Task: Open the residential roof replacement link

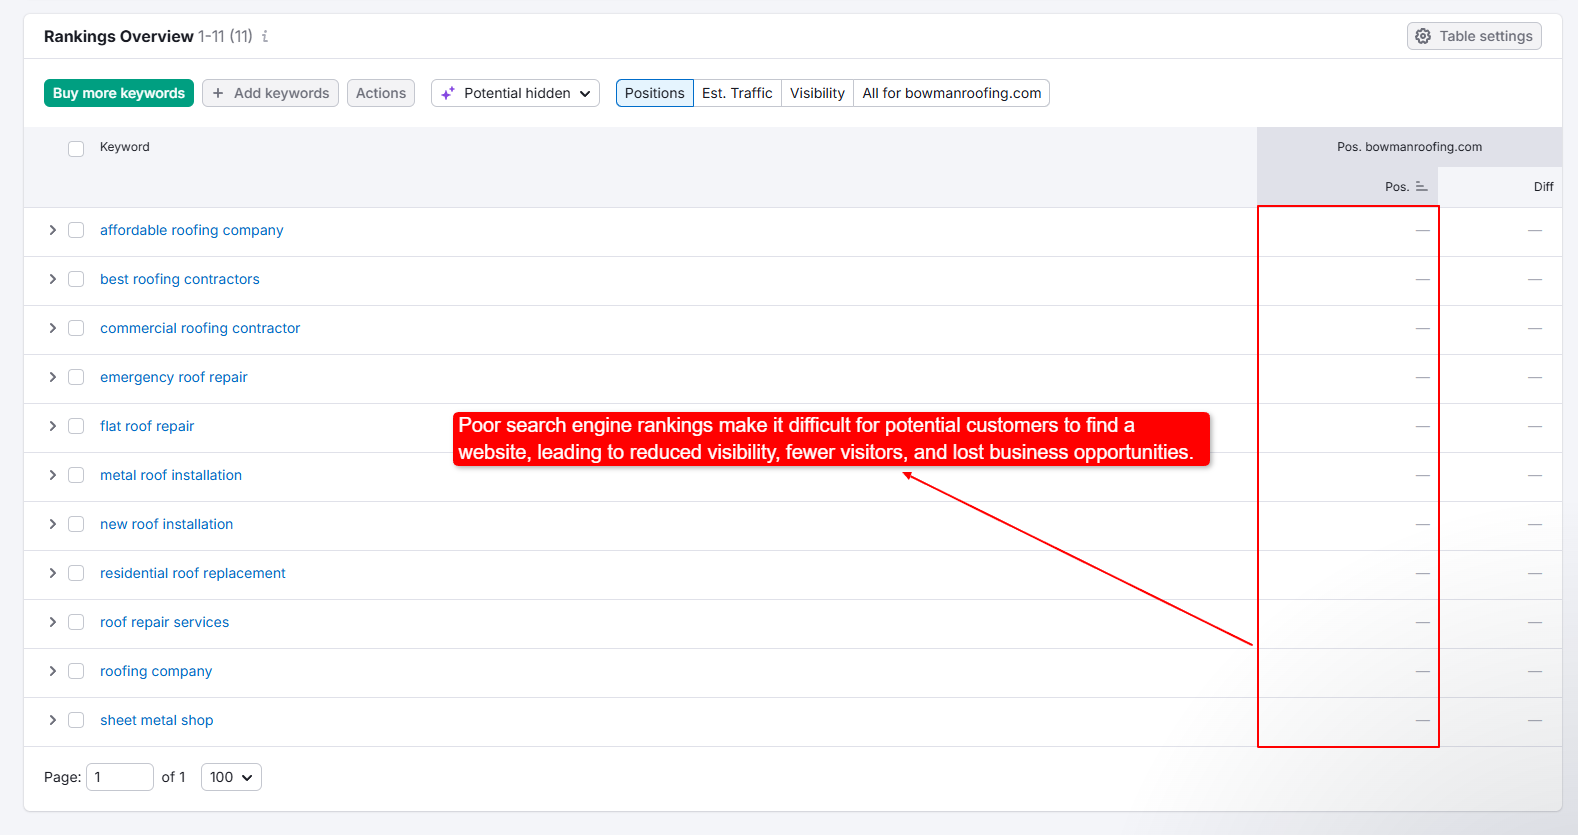Action: [193, 573]
